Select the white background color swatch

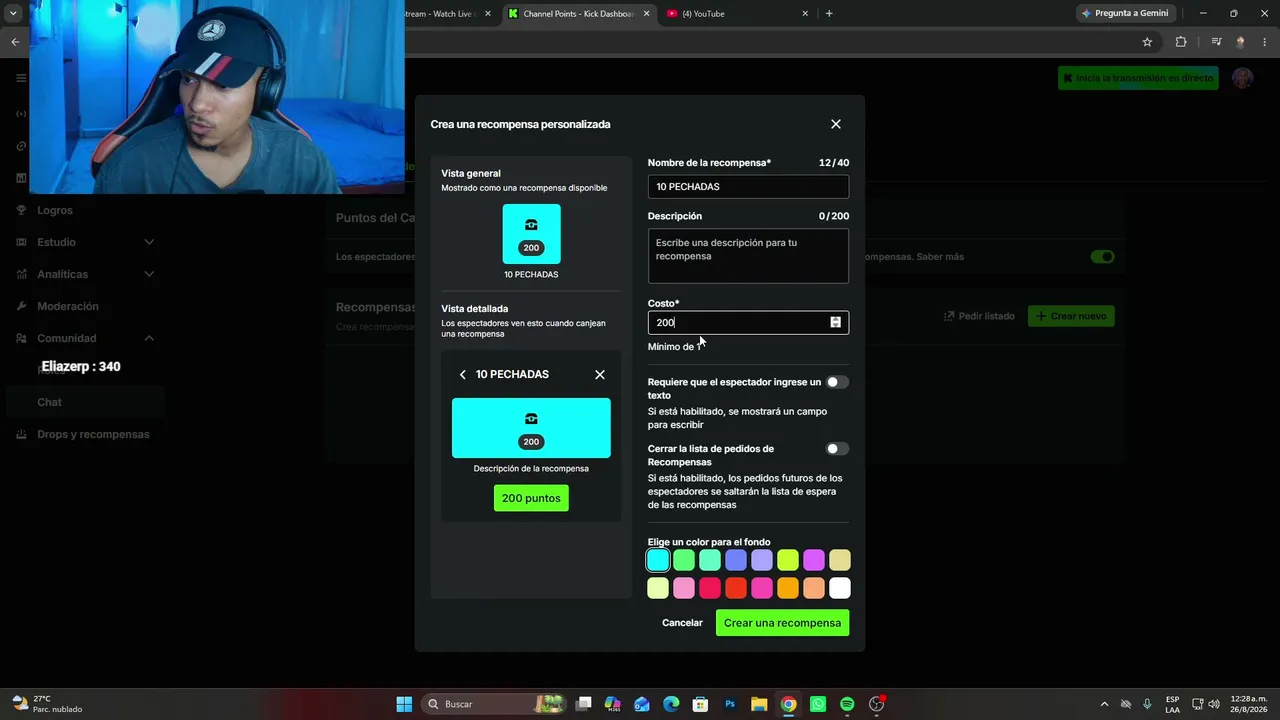point(840,588)
